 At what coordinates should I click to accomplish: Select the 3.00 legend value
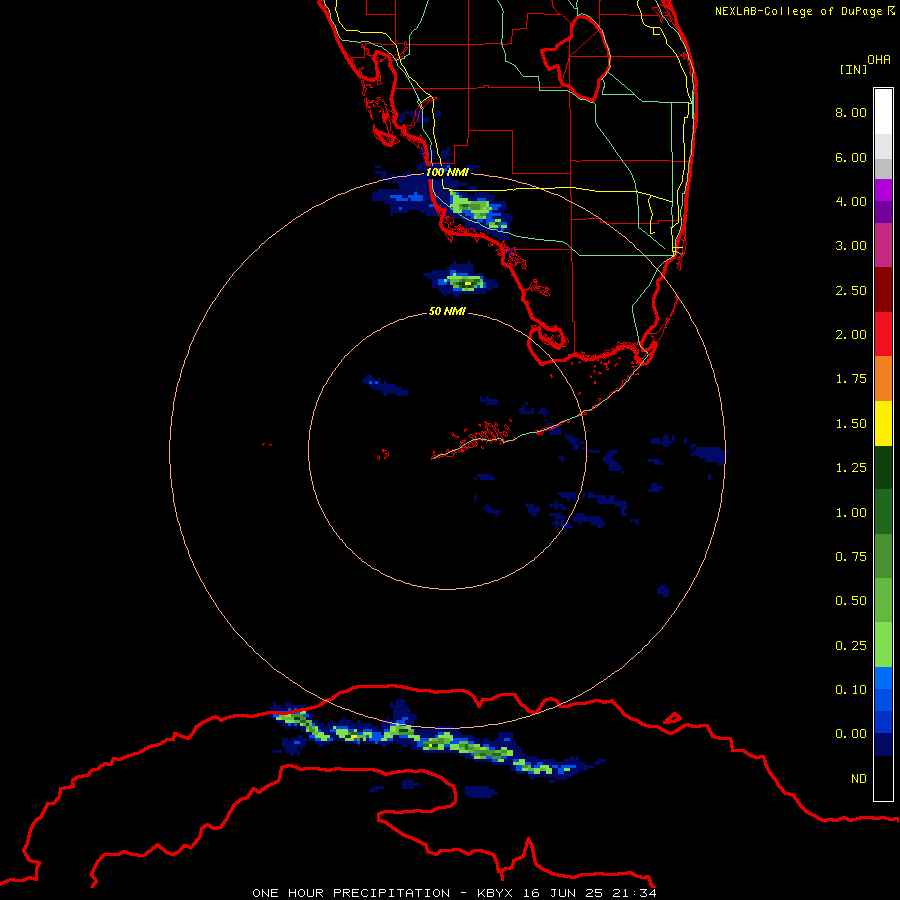click(851, 246)
